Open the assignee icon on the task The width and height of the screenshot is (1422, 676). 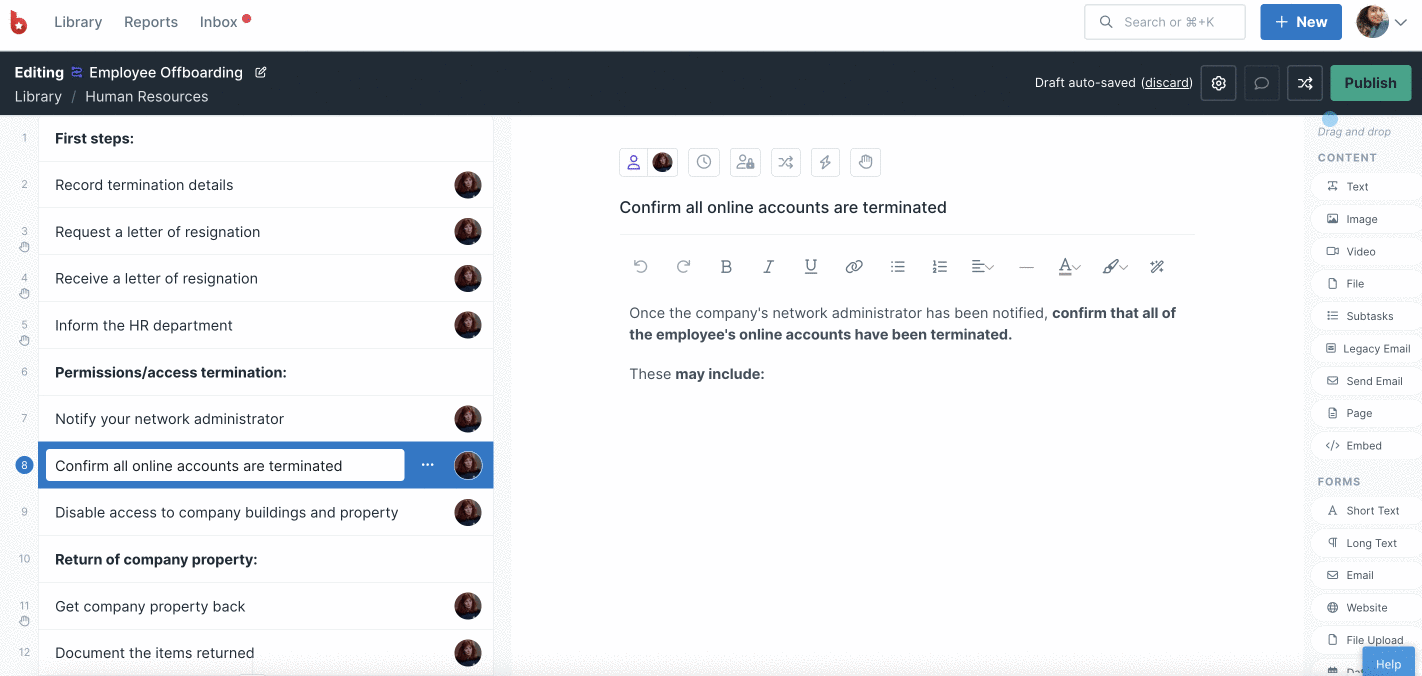633,162
